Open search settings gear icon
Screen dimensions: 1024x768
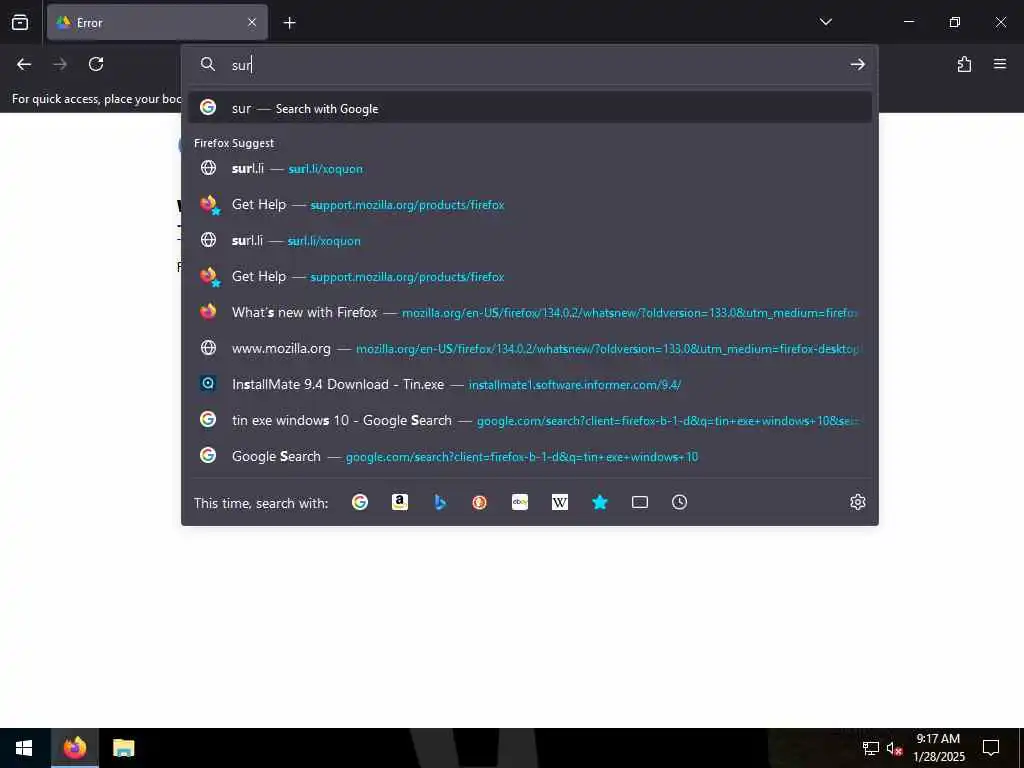[x=857, y=502]
